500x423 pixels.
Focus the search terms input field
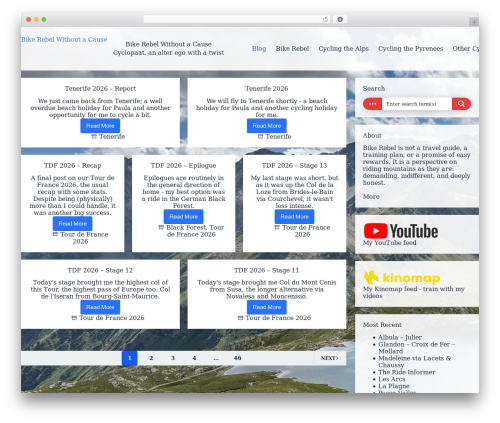point(417,104)
